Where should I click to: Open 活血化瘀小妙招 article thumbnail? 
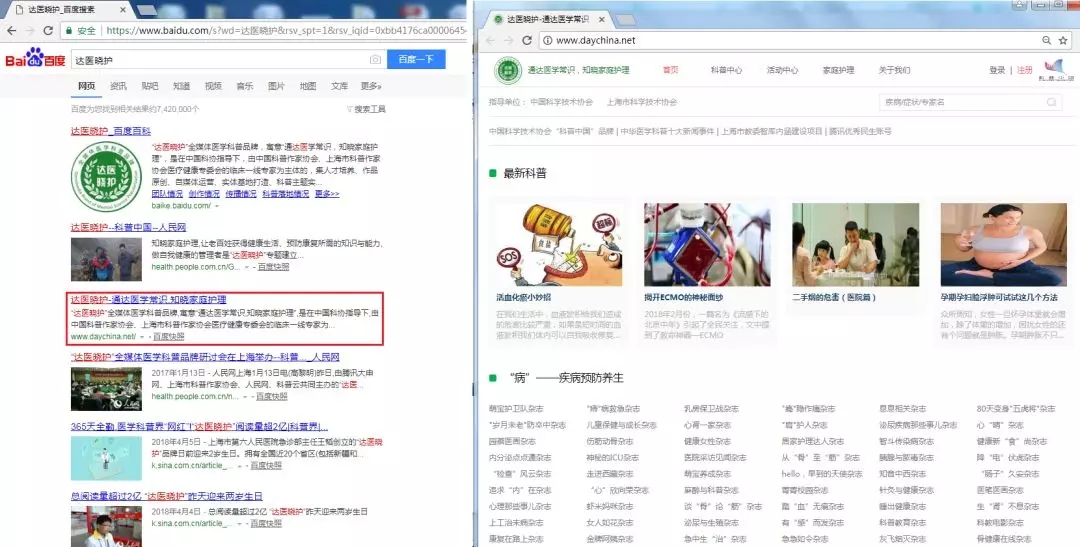559,245
